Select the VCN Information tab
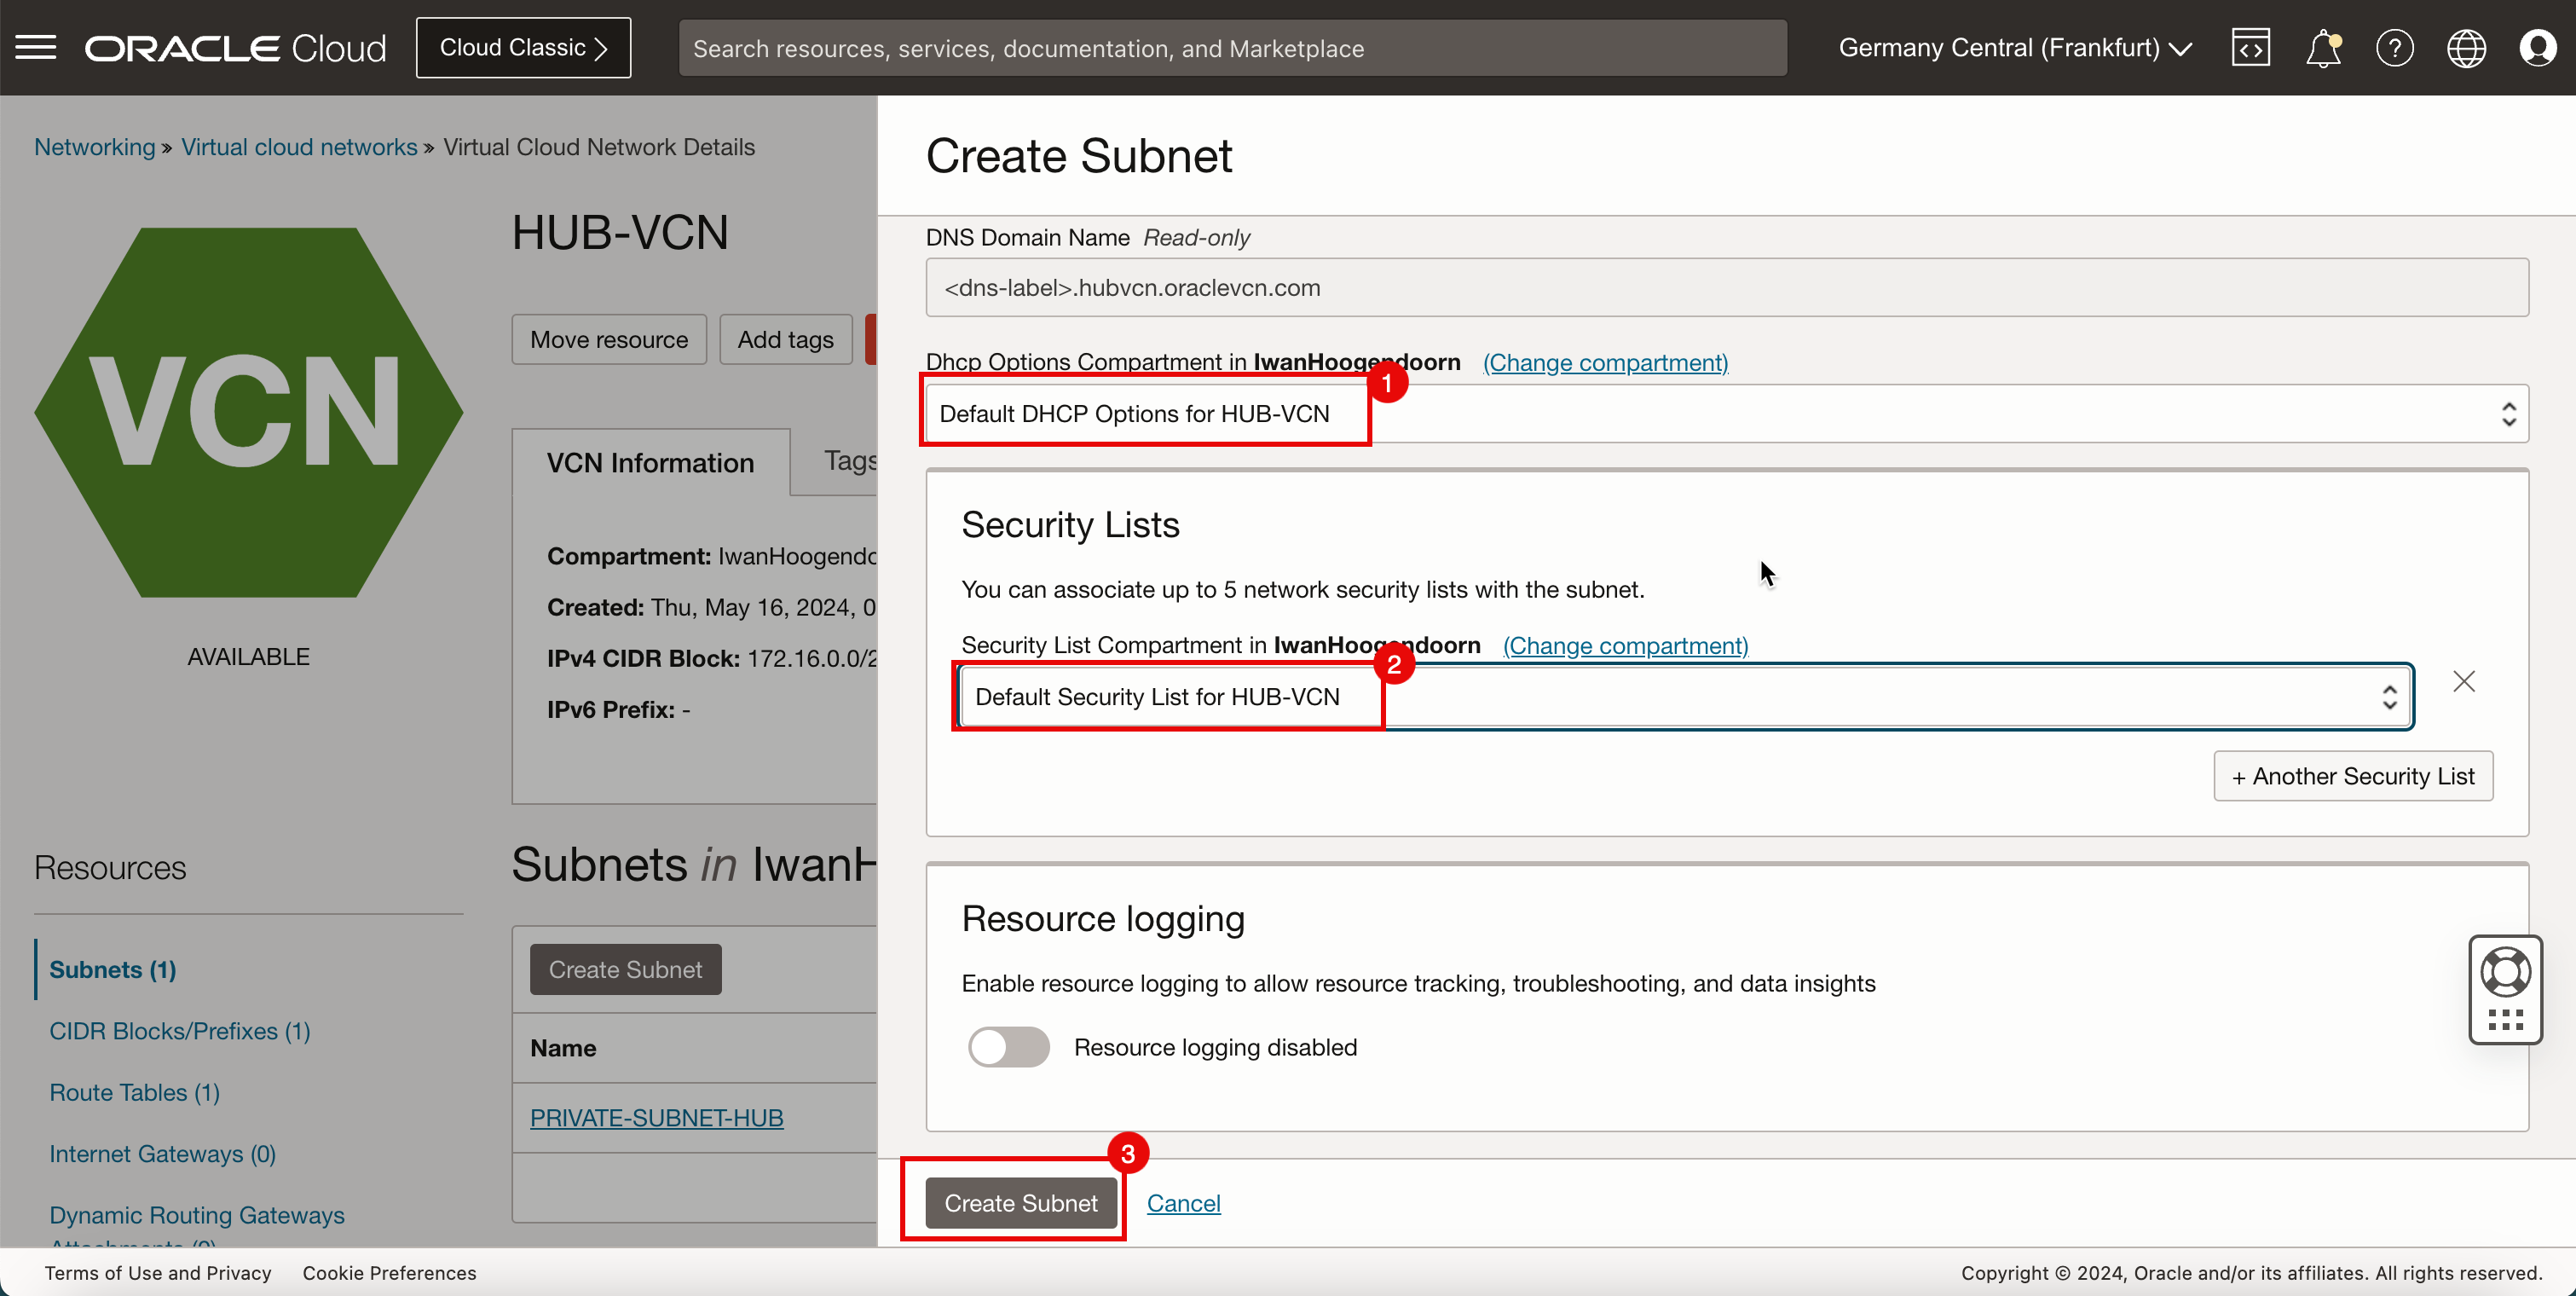This screenshot has width=2576, height=1296. [x=651, y=463]
